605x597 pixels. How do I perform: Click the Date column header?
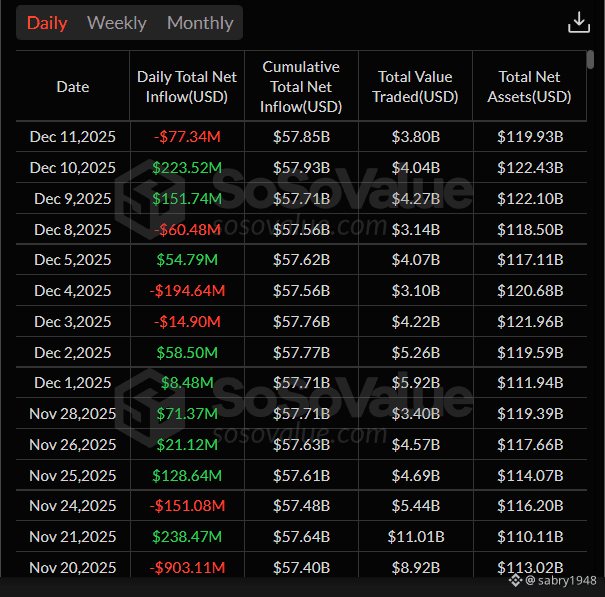pyautogui.click(x=73, y=86)
